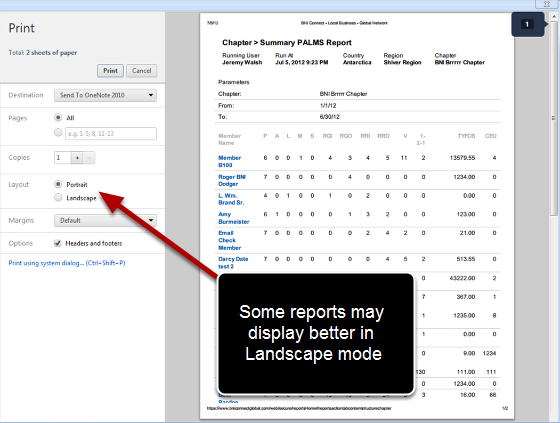Viewport: 560px width, 423px height.
Task: Click the Total: 2 sheets of paper text
Action: coord(42,53)
